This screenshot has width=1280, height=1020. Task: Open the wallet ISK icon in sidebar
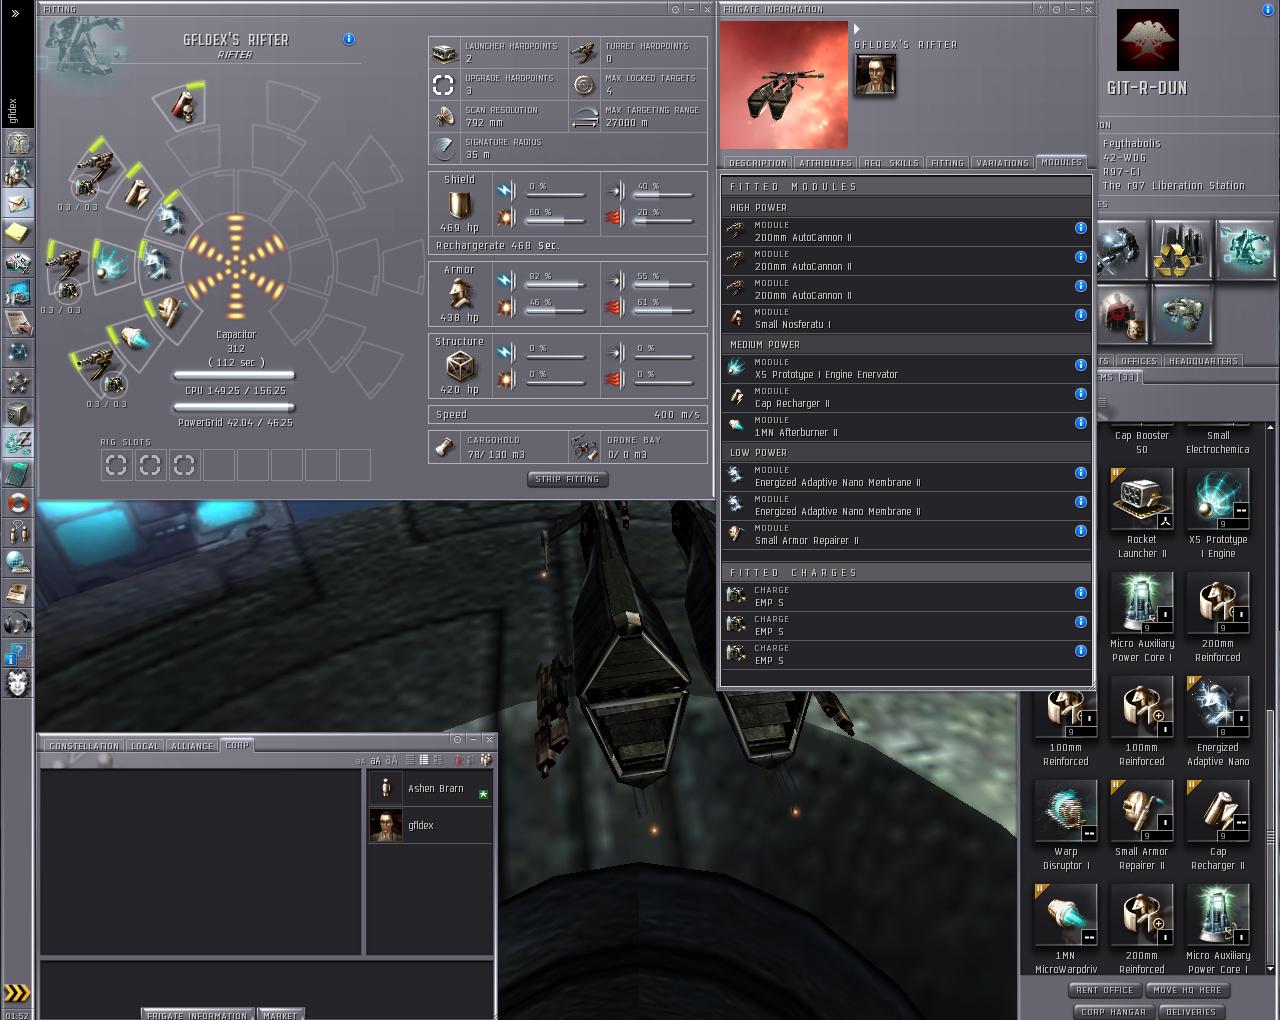point(17,442)
